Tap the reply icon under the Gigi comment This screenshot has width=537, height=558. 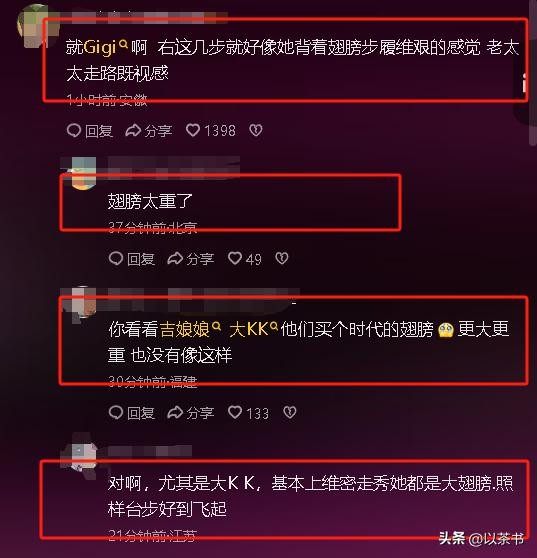click(74, 130)
